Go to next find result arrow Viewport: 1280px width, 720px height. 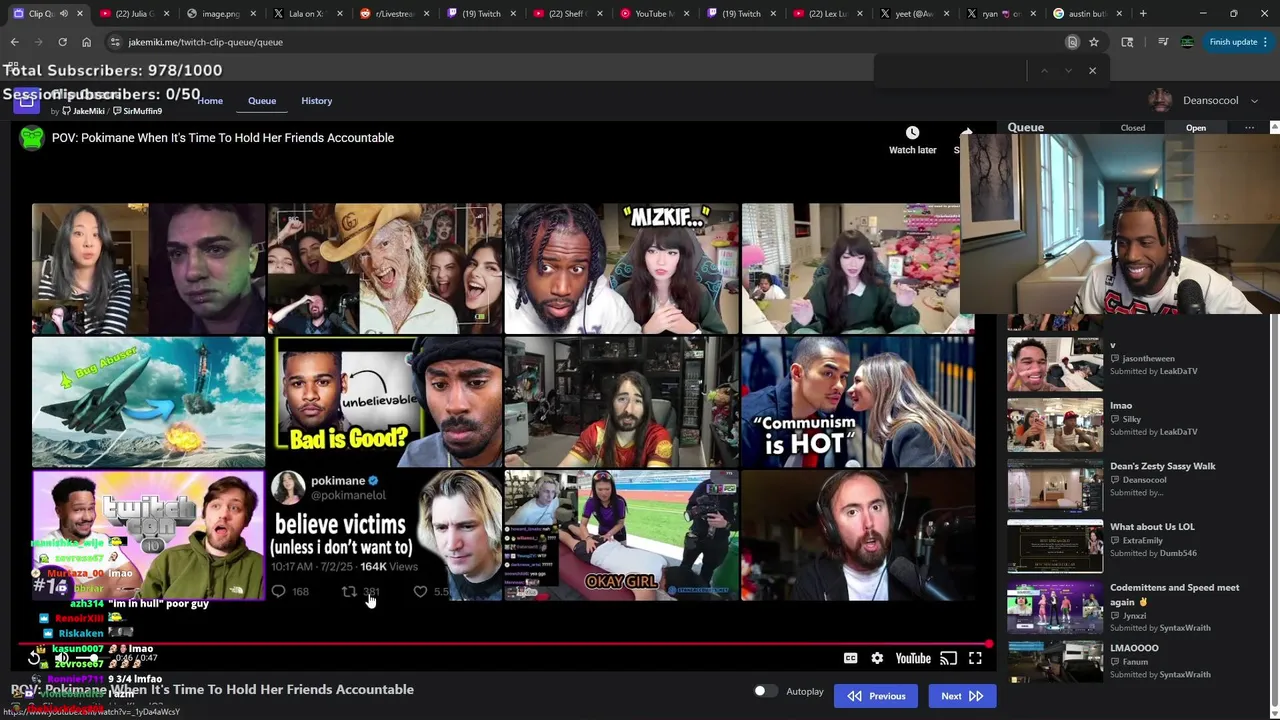click(1068, 71)
